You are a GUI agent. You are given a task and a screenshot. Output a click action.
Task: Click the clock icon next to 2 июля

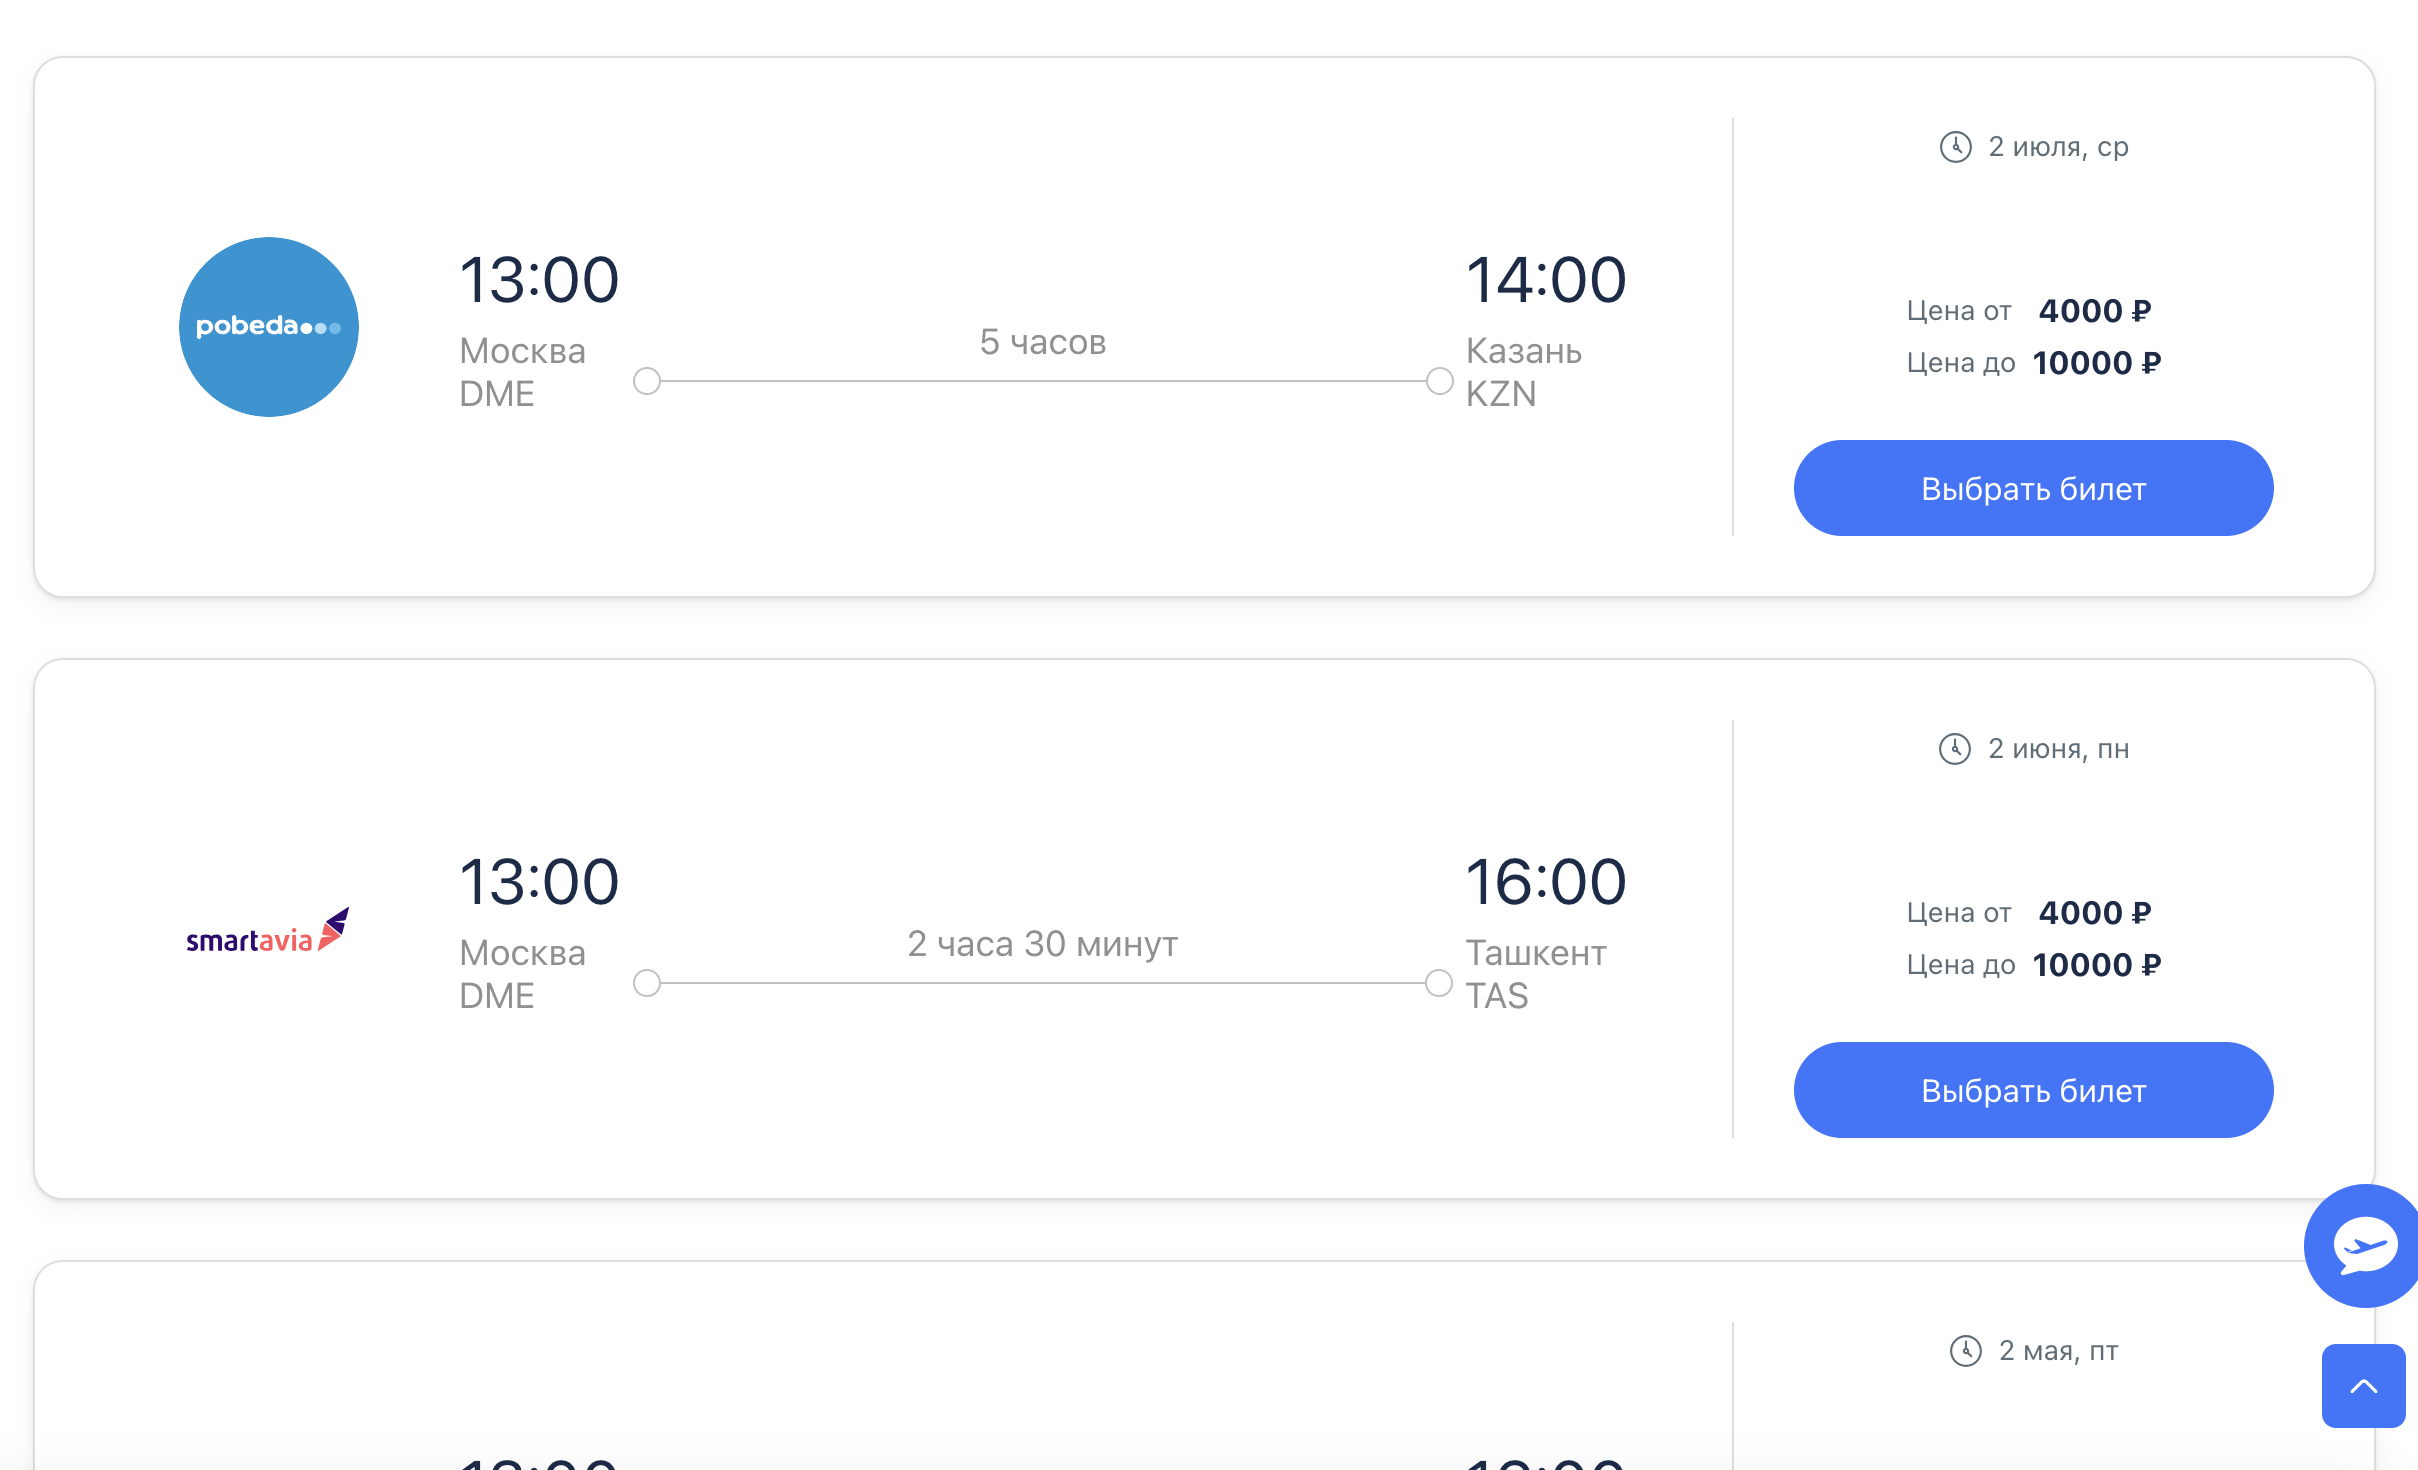(x=1954, y=146)
